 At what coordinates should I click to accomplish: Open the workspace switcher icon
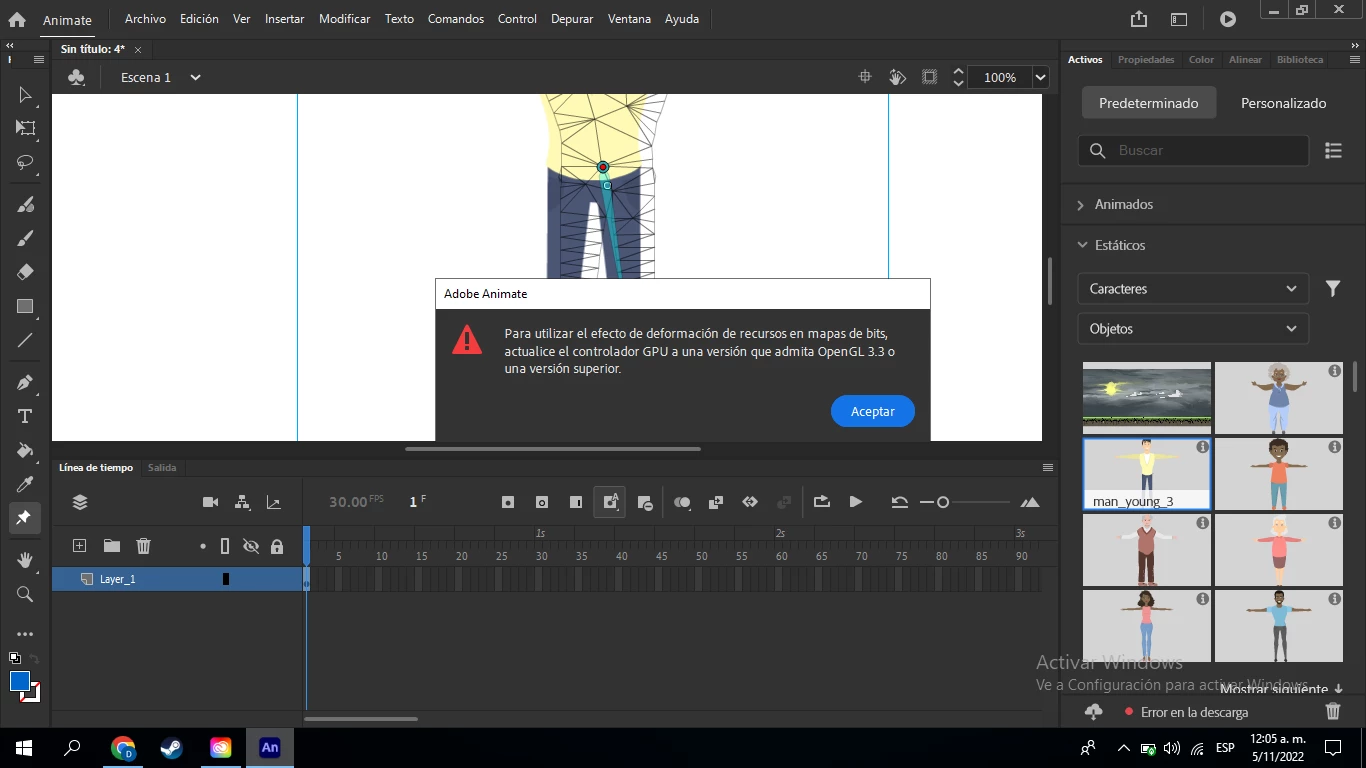pos(1179,19)
